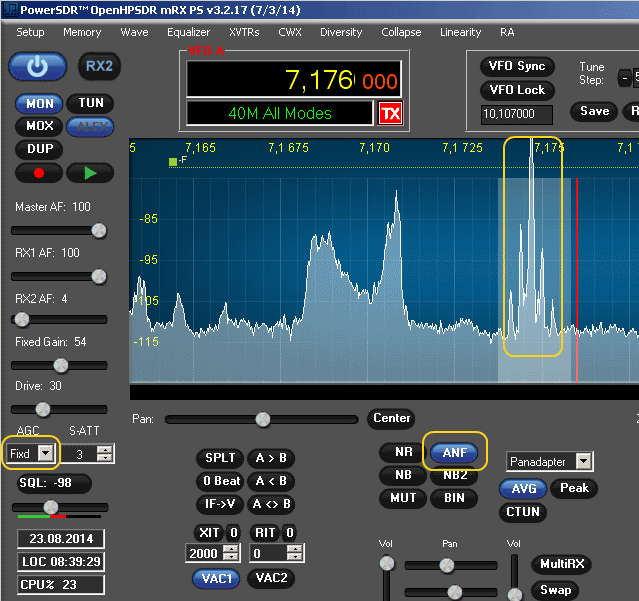Click the Center pan button
639x601 pixels.
tap(391, 418)
